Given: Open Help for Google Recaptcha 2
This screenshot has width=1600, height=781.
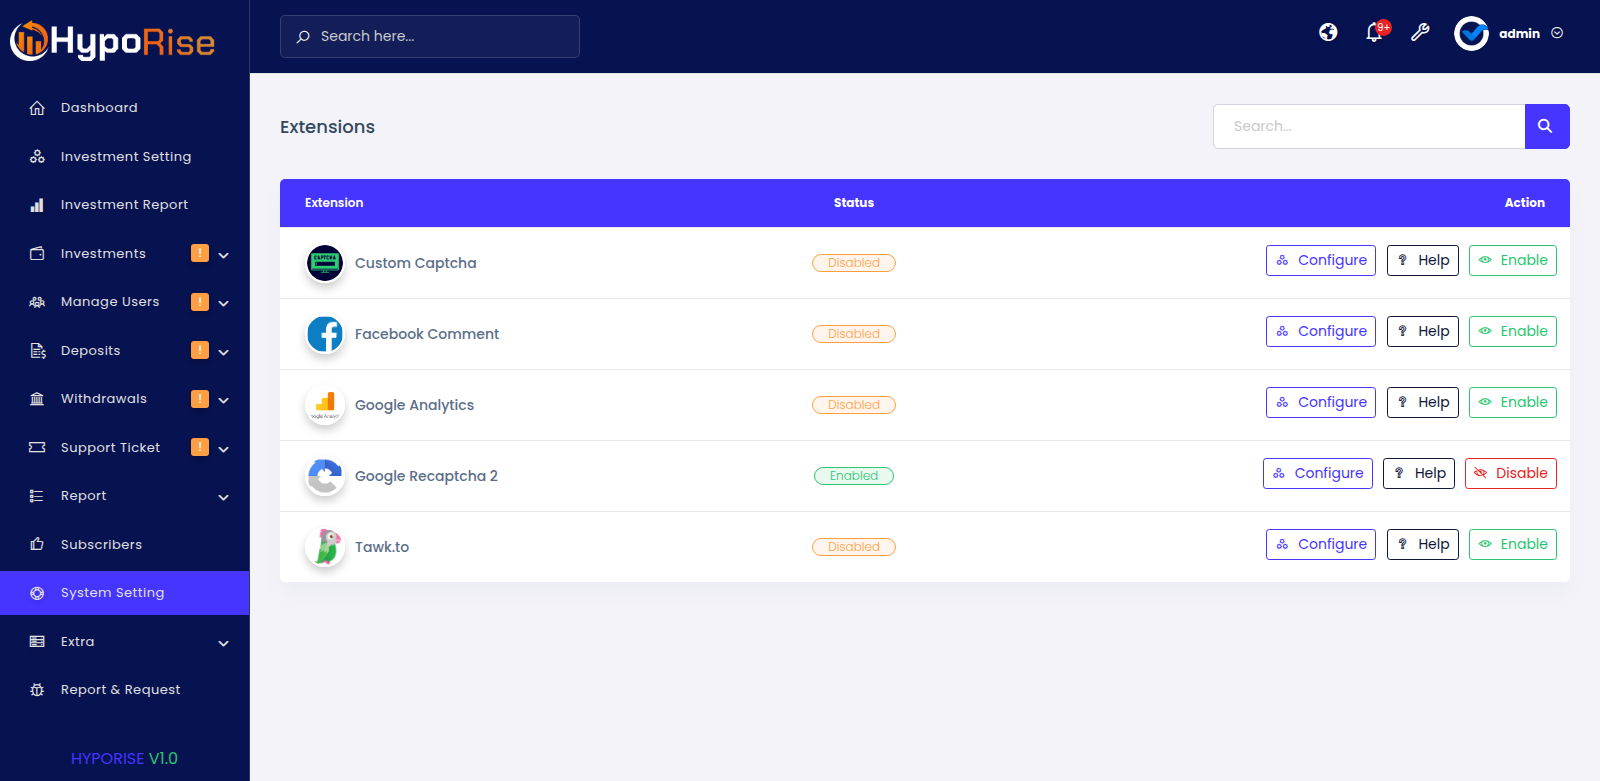Looking at the screenshot, I should [1418, 473].
